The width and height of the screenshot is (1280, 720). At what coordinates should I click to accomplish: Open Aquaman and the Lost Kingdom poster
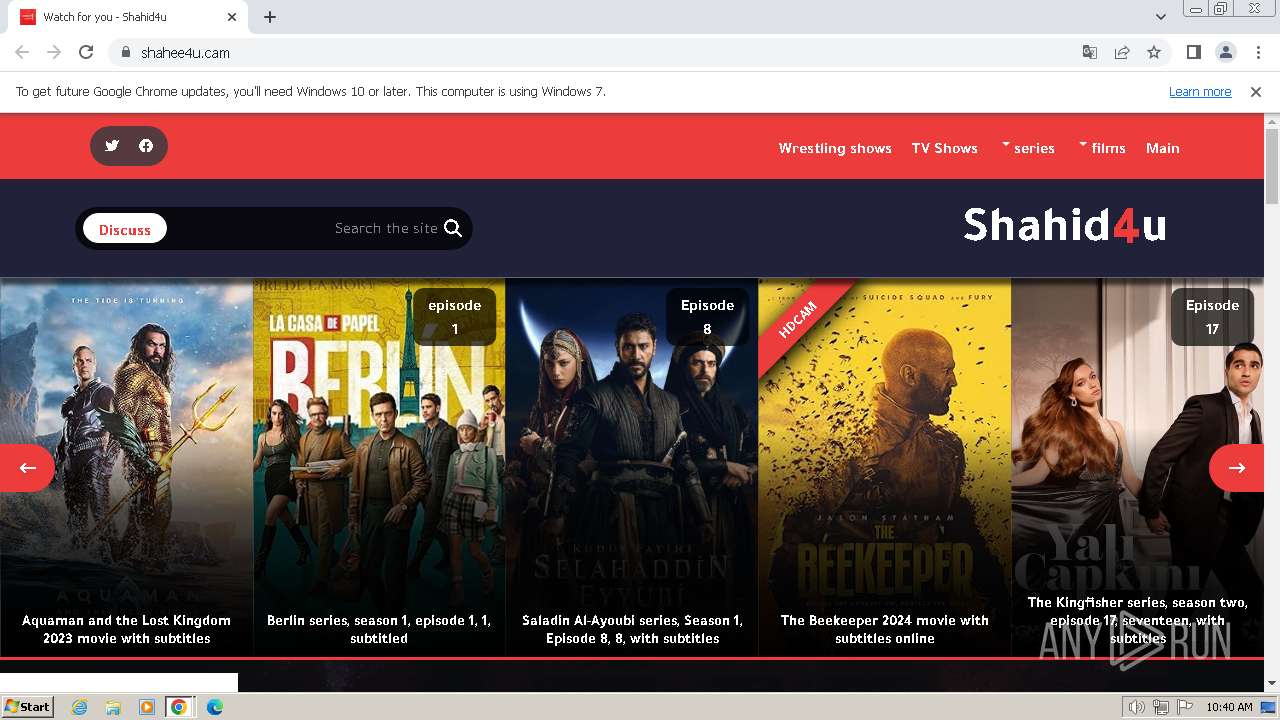coord(126,467)
